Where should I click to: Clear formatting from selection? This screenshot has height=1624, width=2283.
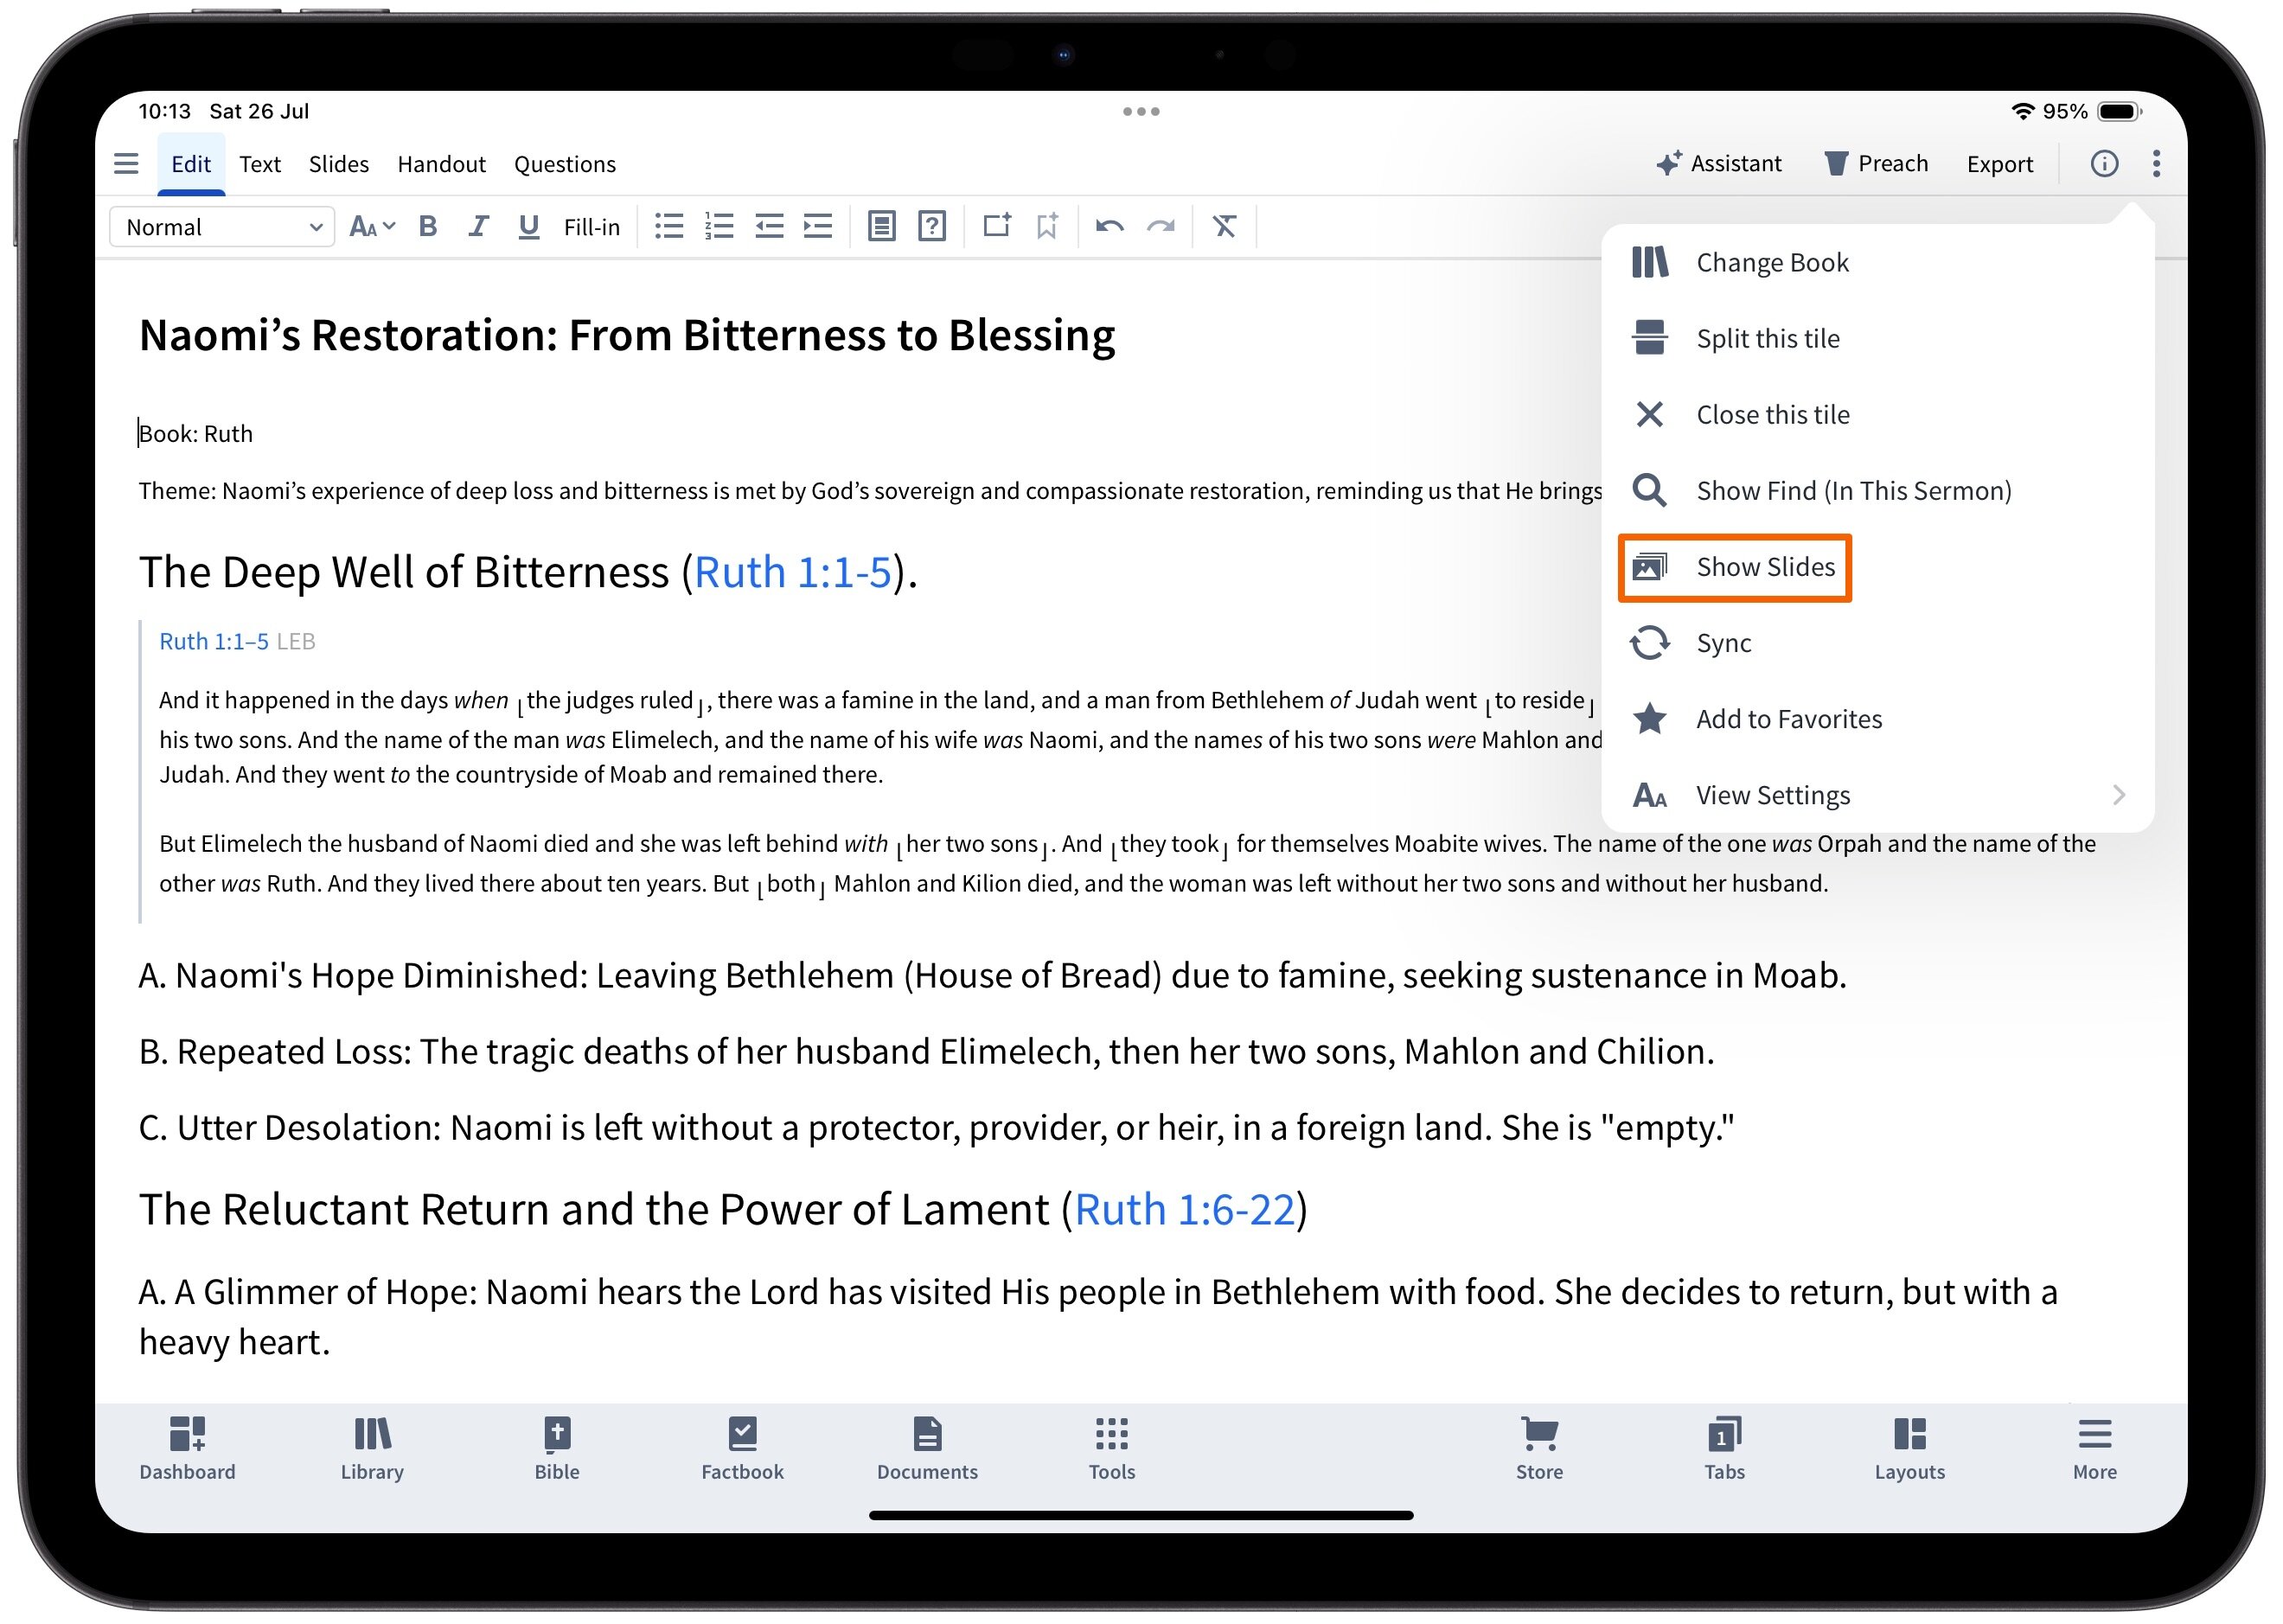tap(1224, 227)
